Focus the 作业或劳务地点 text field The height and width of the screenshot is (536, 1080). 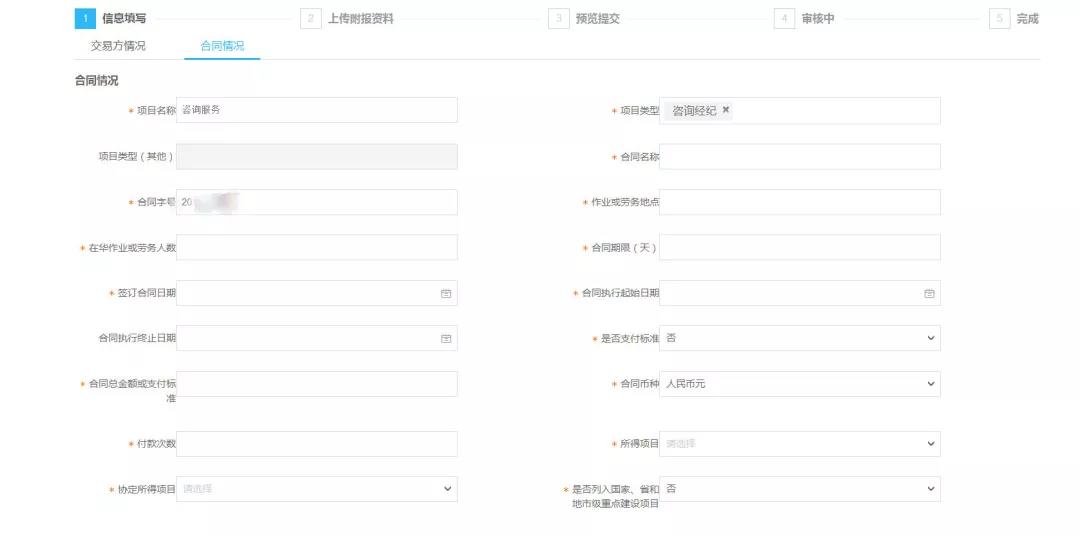click(800, 202)
